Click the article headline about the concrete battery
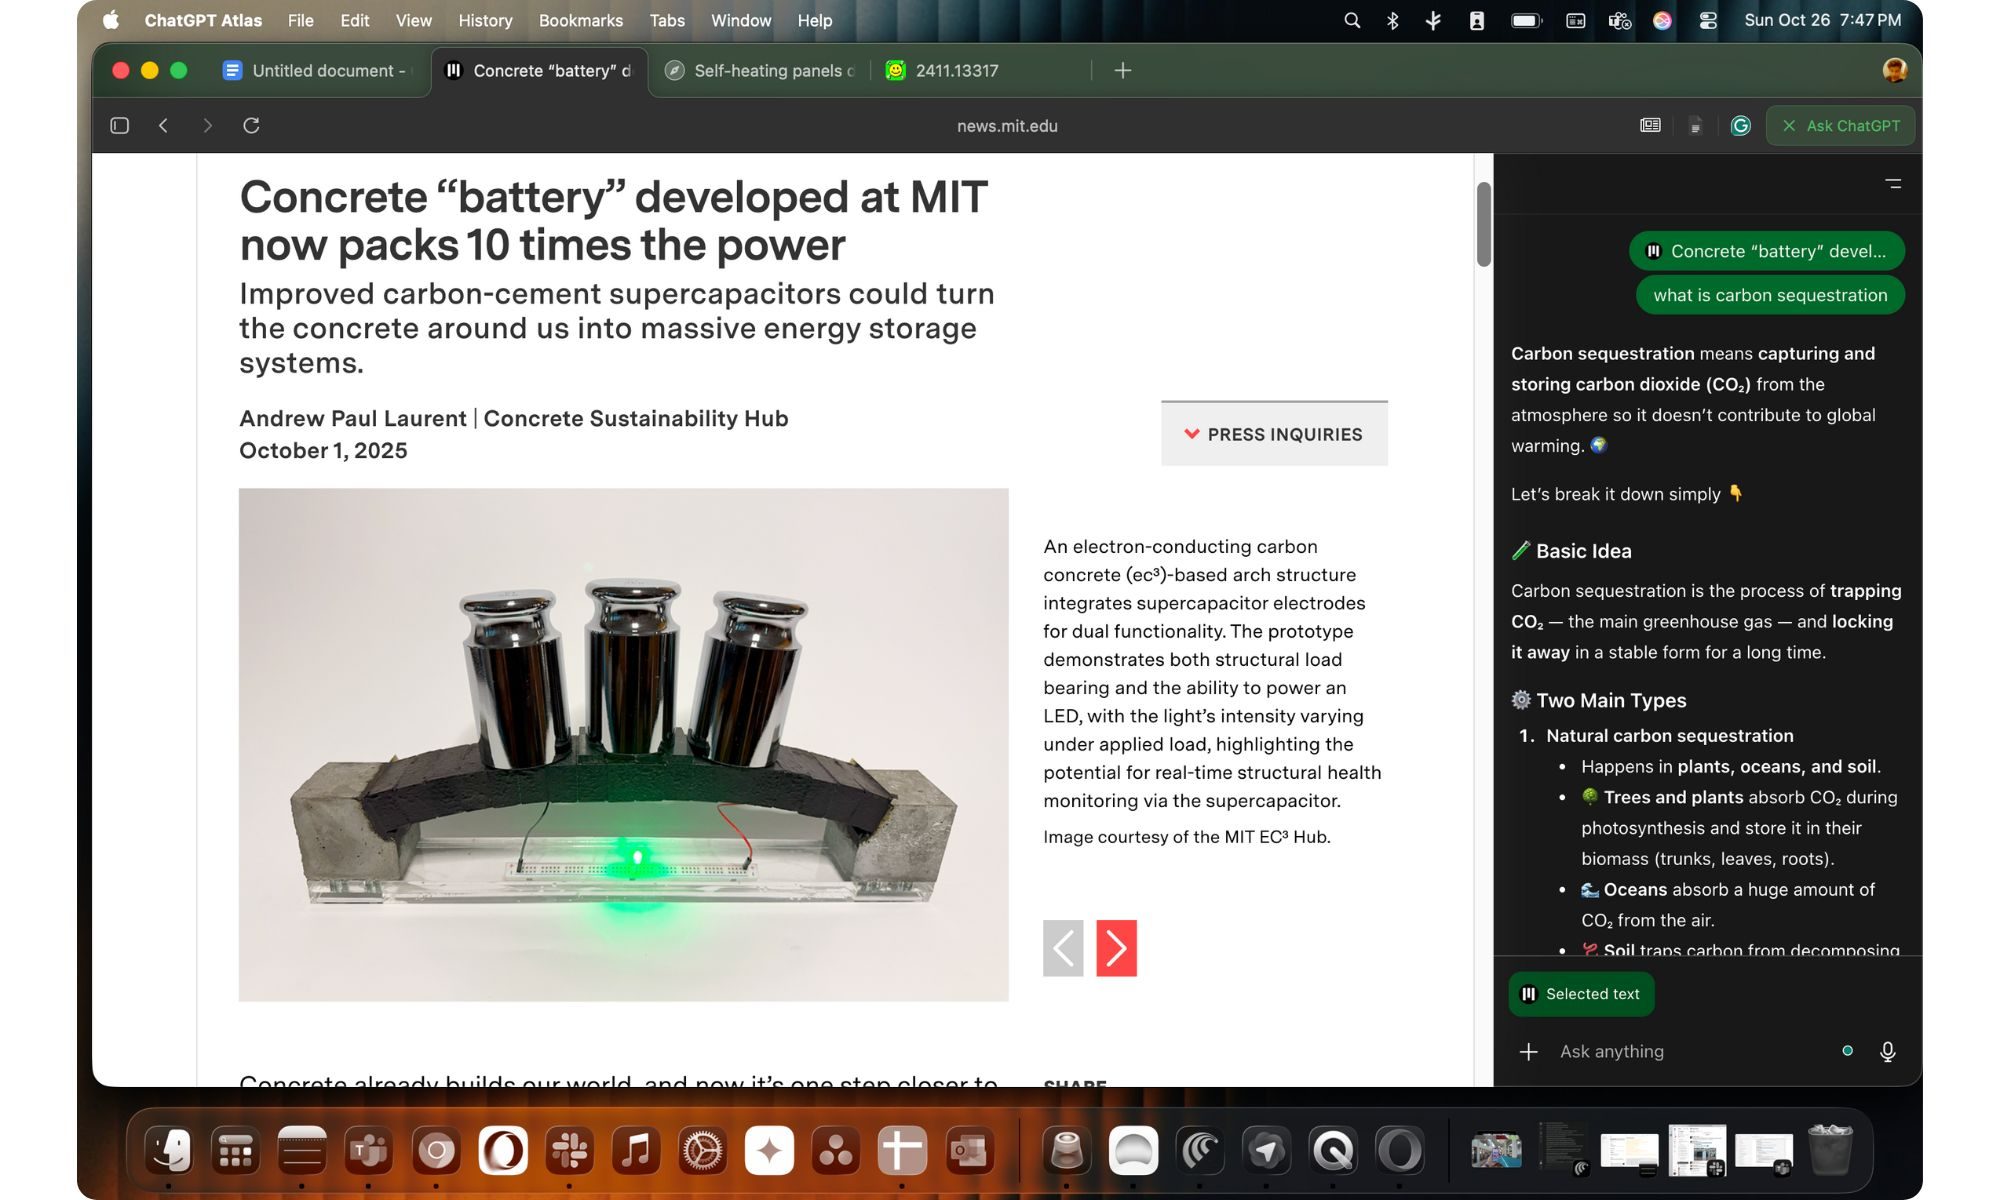 coord(613,221)
